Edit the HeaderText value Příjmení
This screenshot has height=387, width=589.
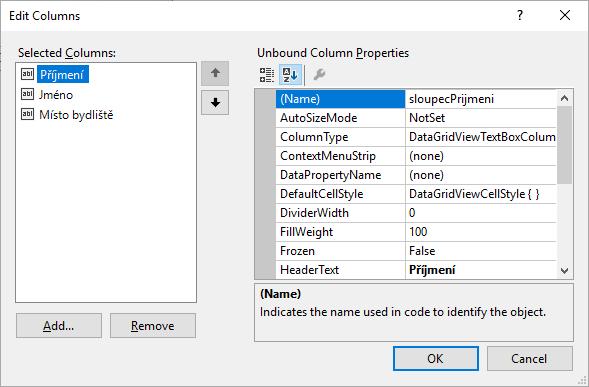[481, 270]
